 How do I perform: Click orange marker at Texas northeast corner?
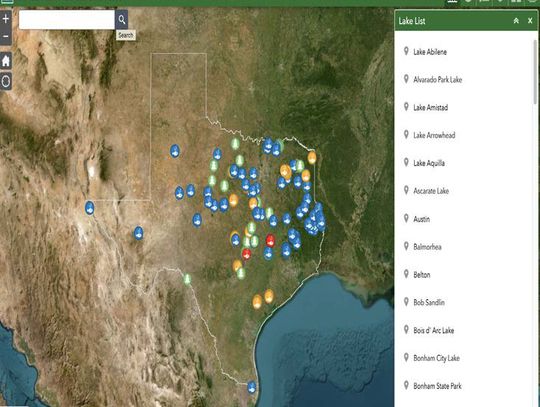coord(312,157)
